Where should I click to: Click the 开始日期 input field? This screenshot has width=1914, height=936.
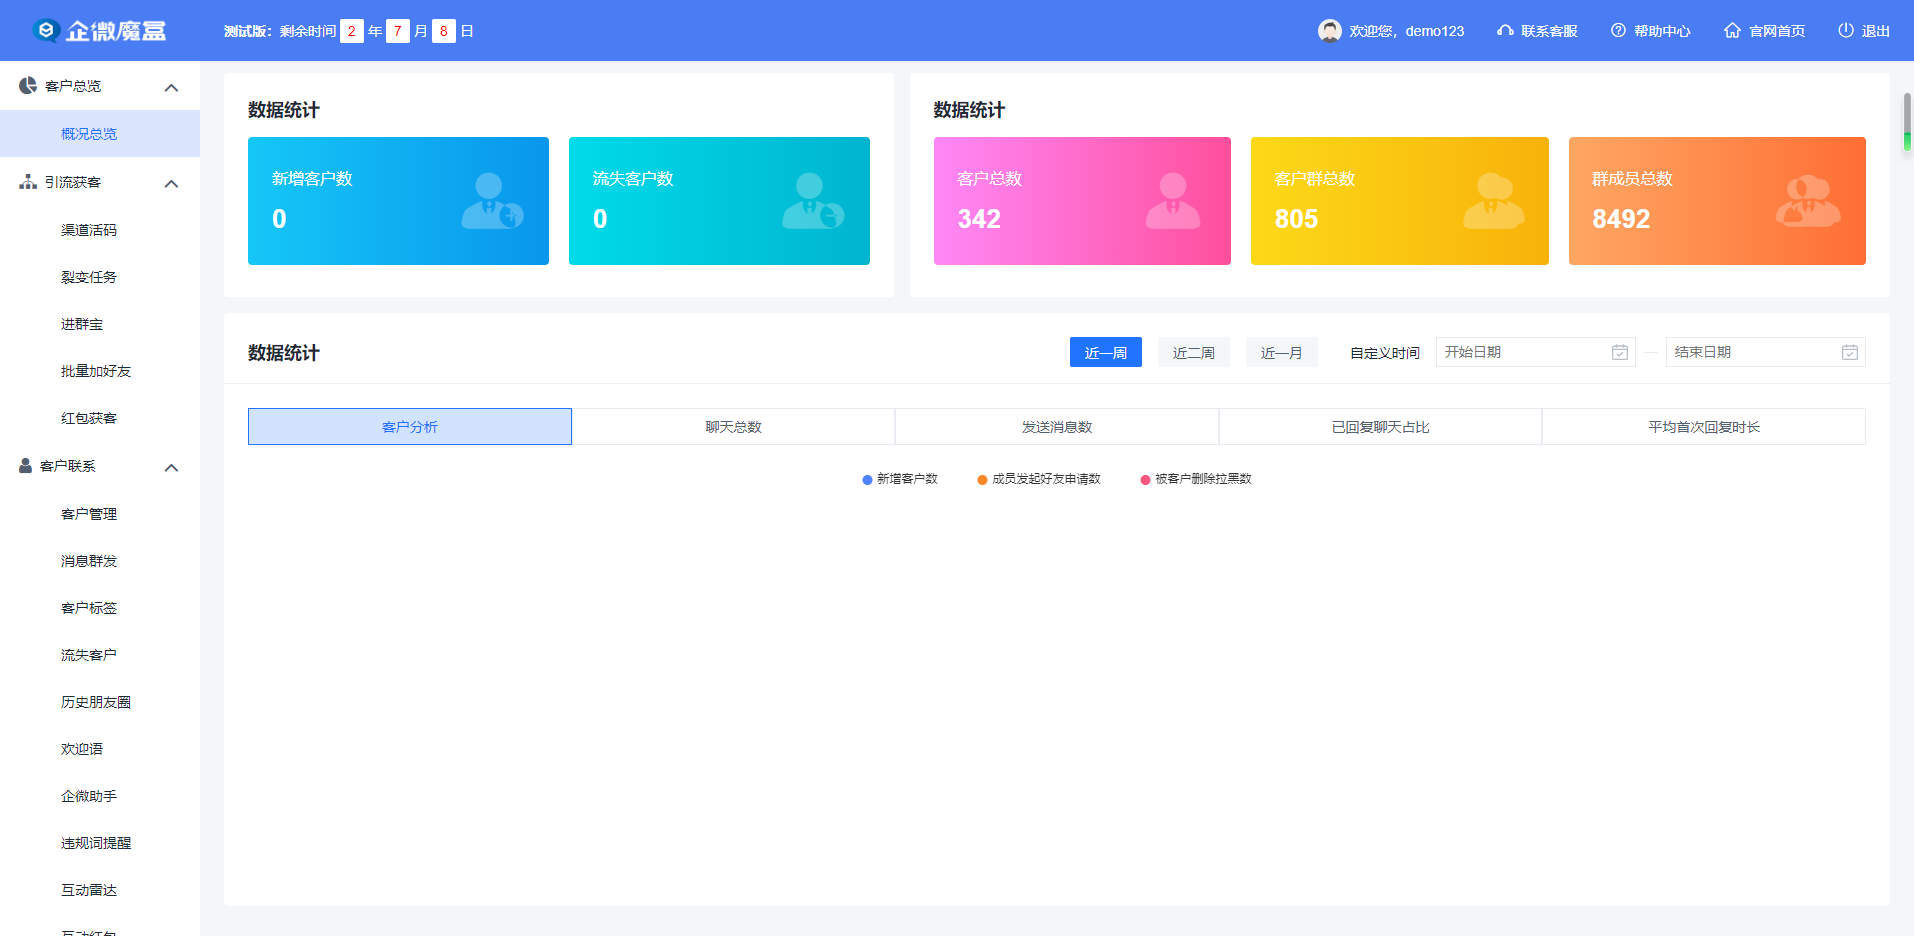[1536, 352]
